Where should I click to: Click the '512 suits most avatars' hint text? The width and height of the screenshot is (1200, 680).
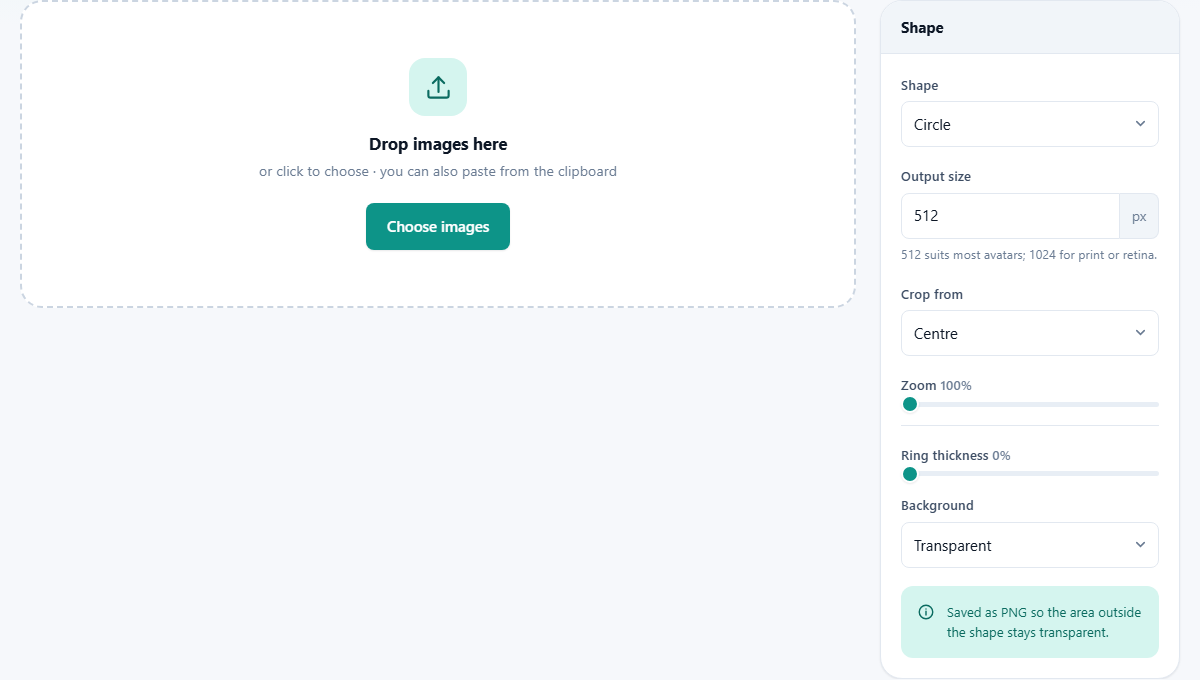[x=1029, y=255]
